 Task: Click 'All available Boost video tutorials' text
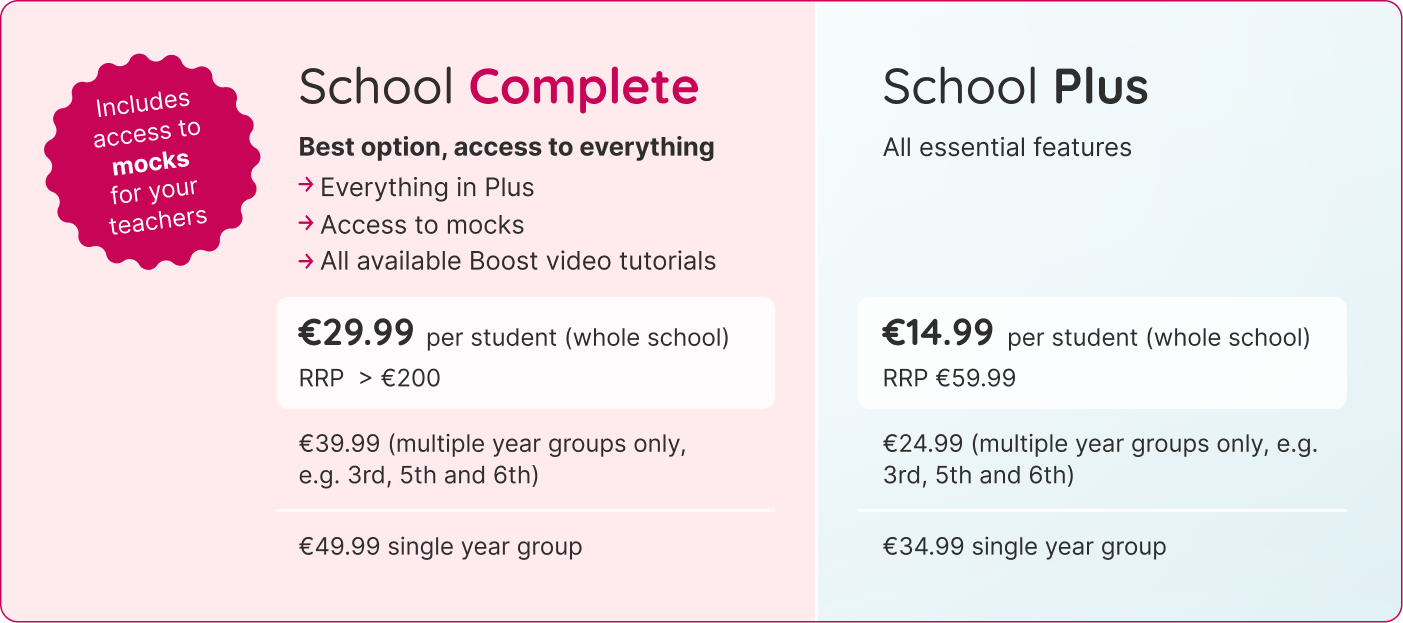coord(518,261)
